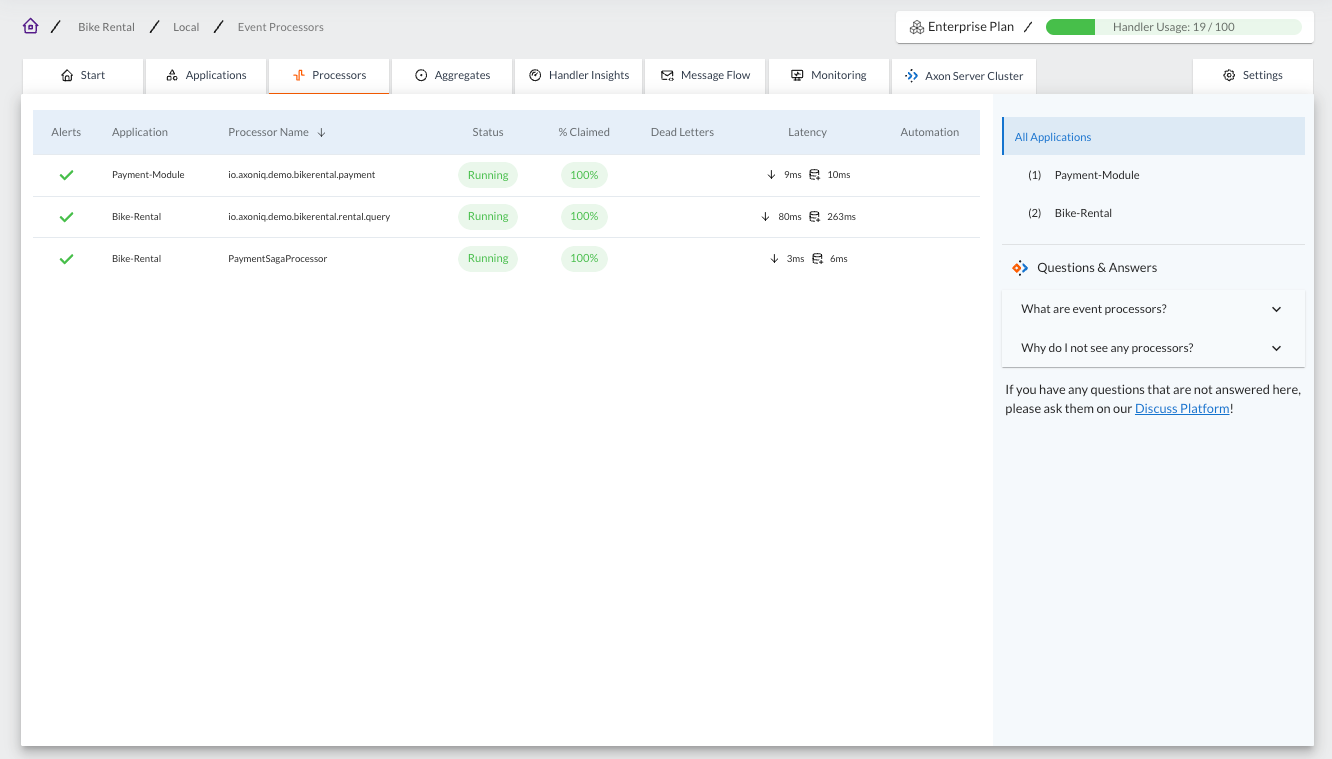
Task: Click the Latency column header
Action: pos(807,132)
